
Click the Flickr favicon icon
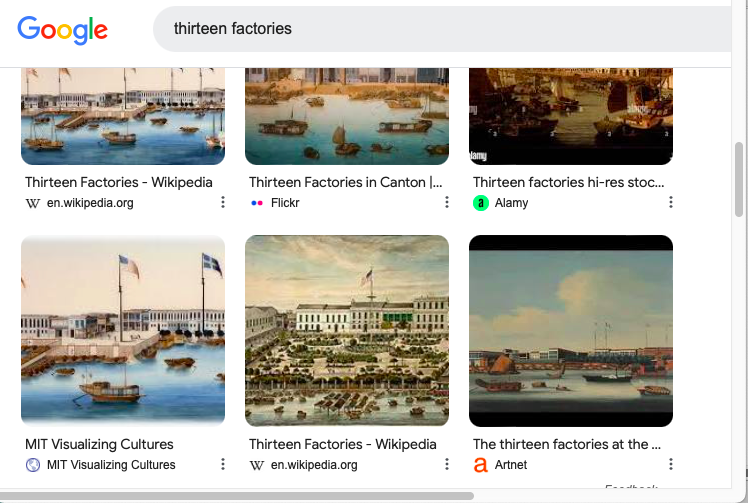257,203
